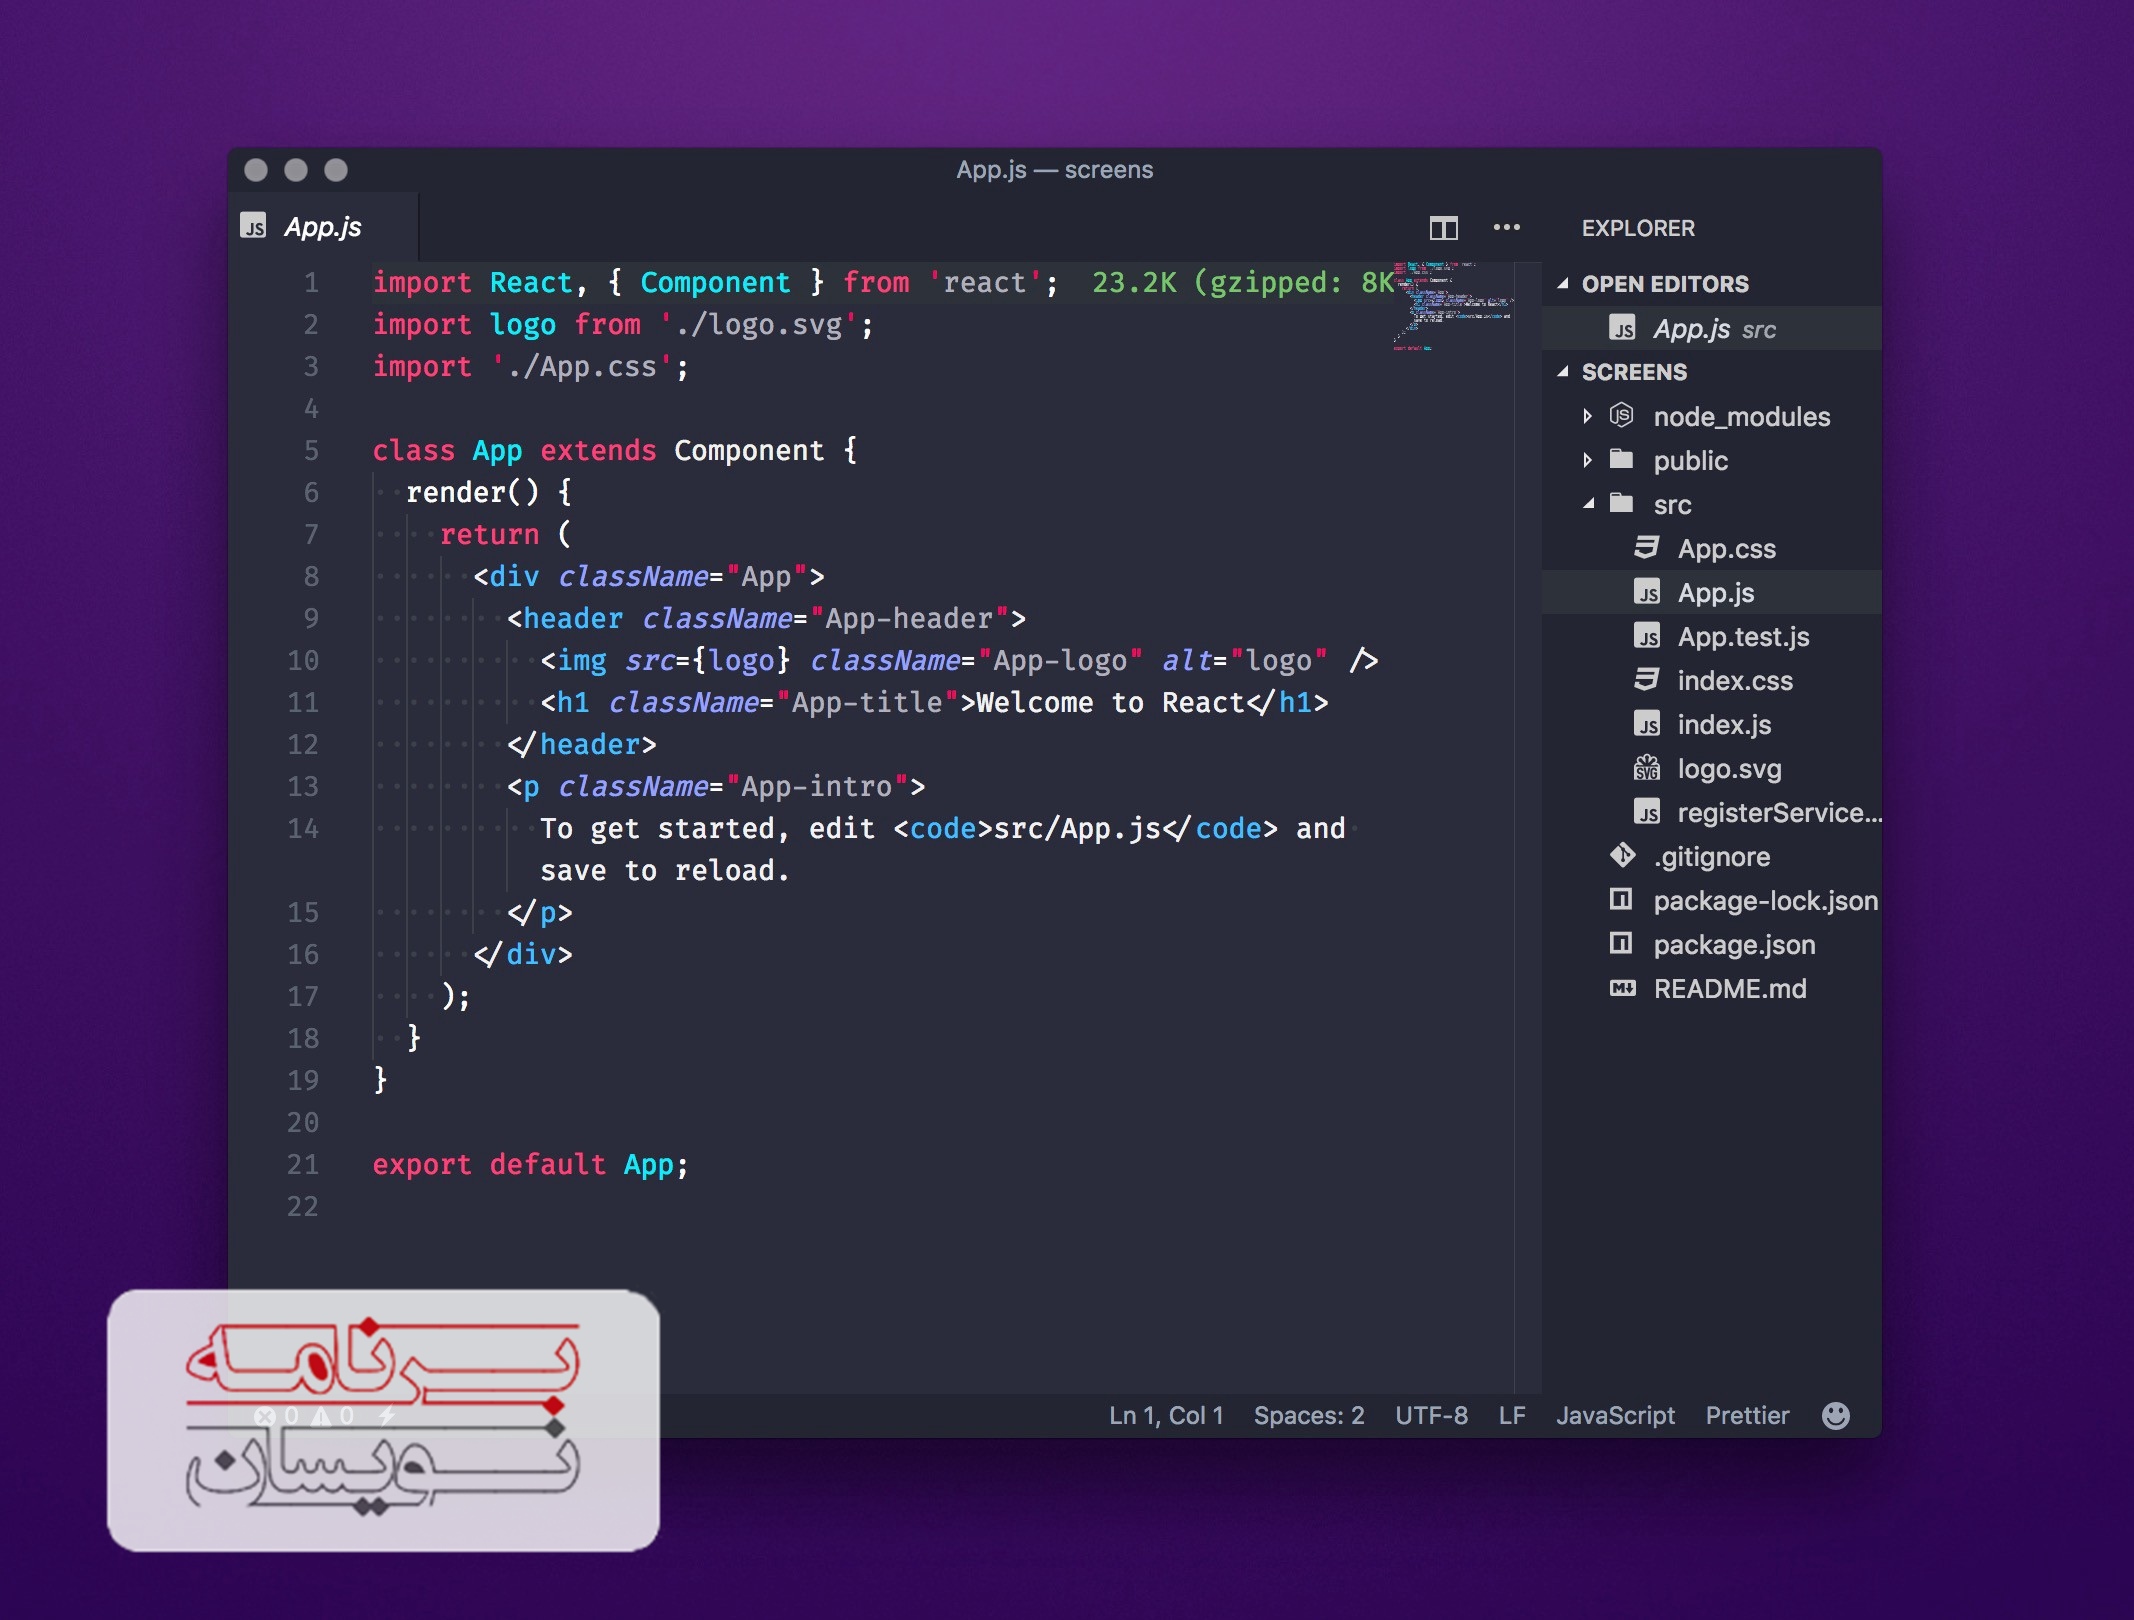Change language mode by clicking JavaScript
Viewport: 2134px width, 1620px height.
pos(1615,1415)
